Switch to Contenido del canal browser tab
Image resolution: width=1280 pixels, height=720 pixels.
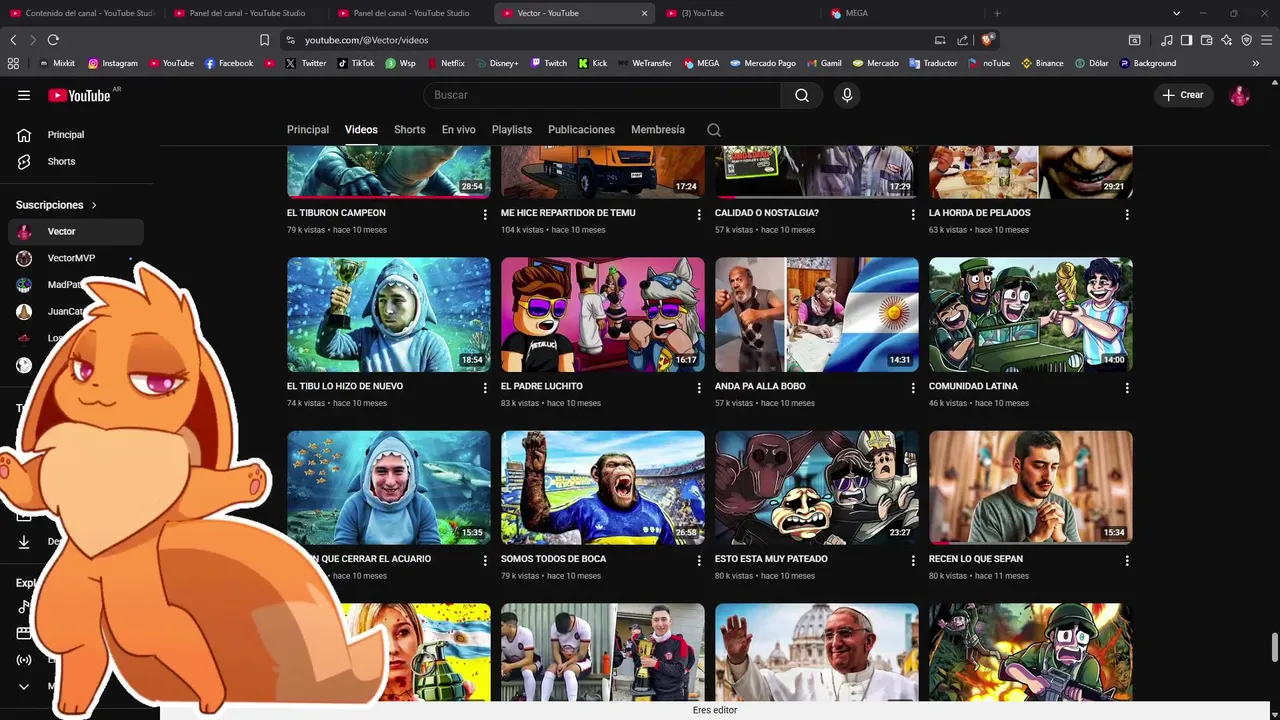tap(82, 13)
